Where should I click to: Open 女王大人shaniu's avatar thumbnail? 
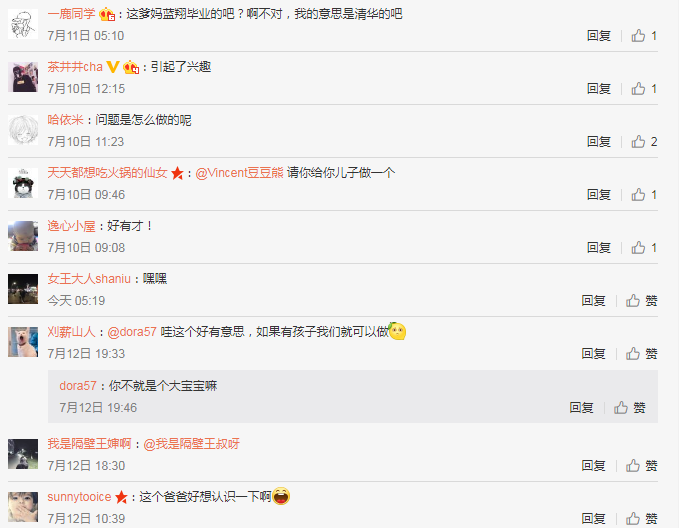(x=23, y=289)
